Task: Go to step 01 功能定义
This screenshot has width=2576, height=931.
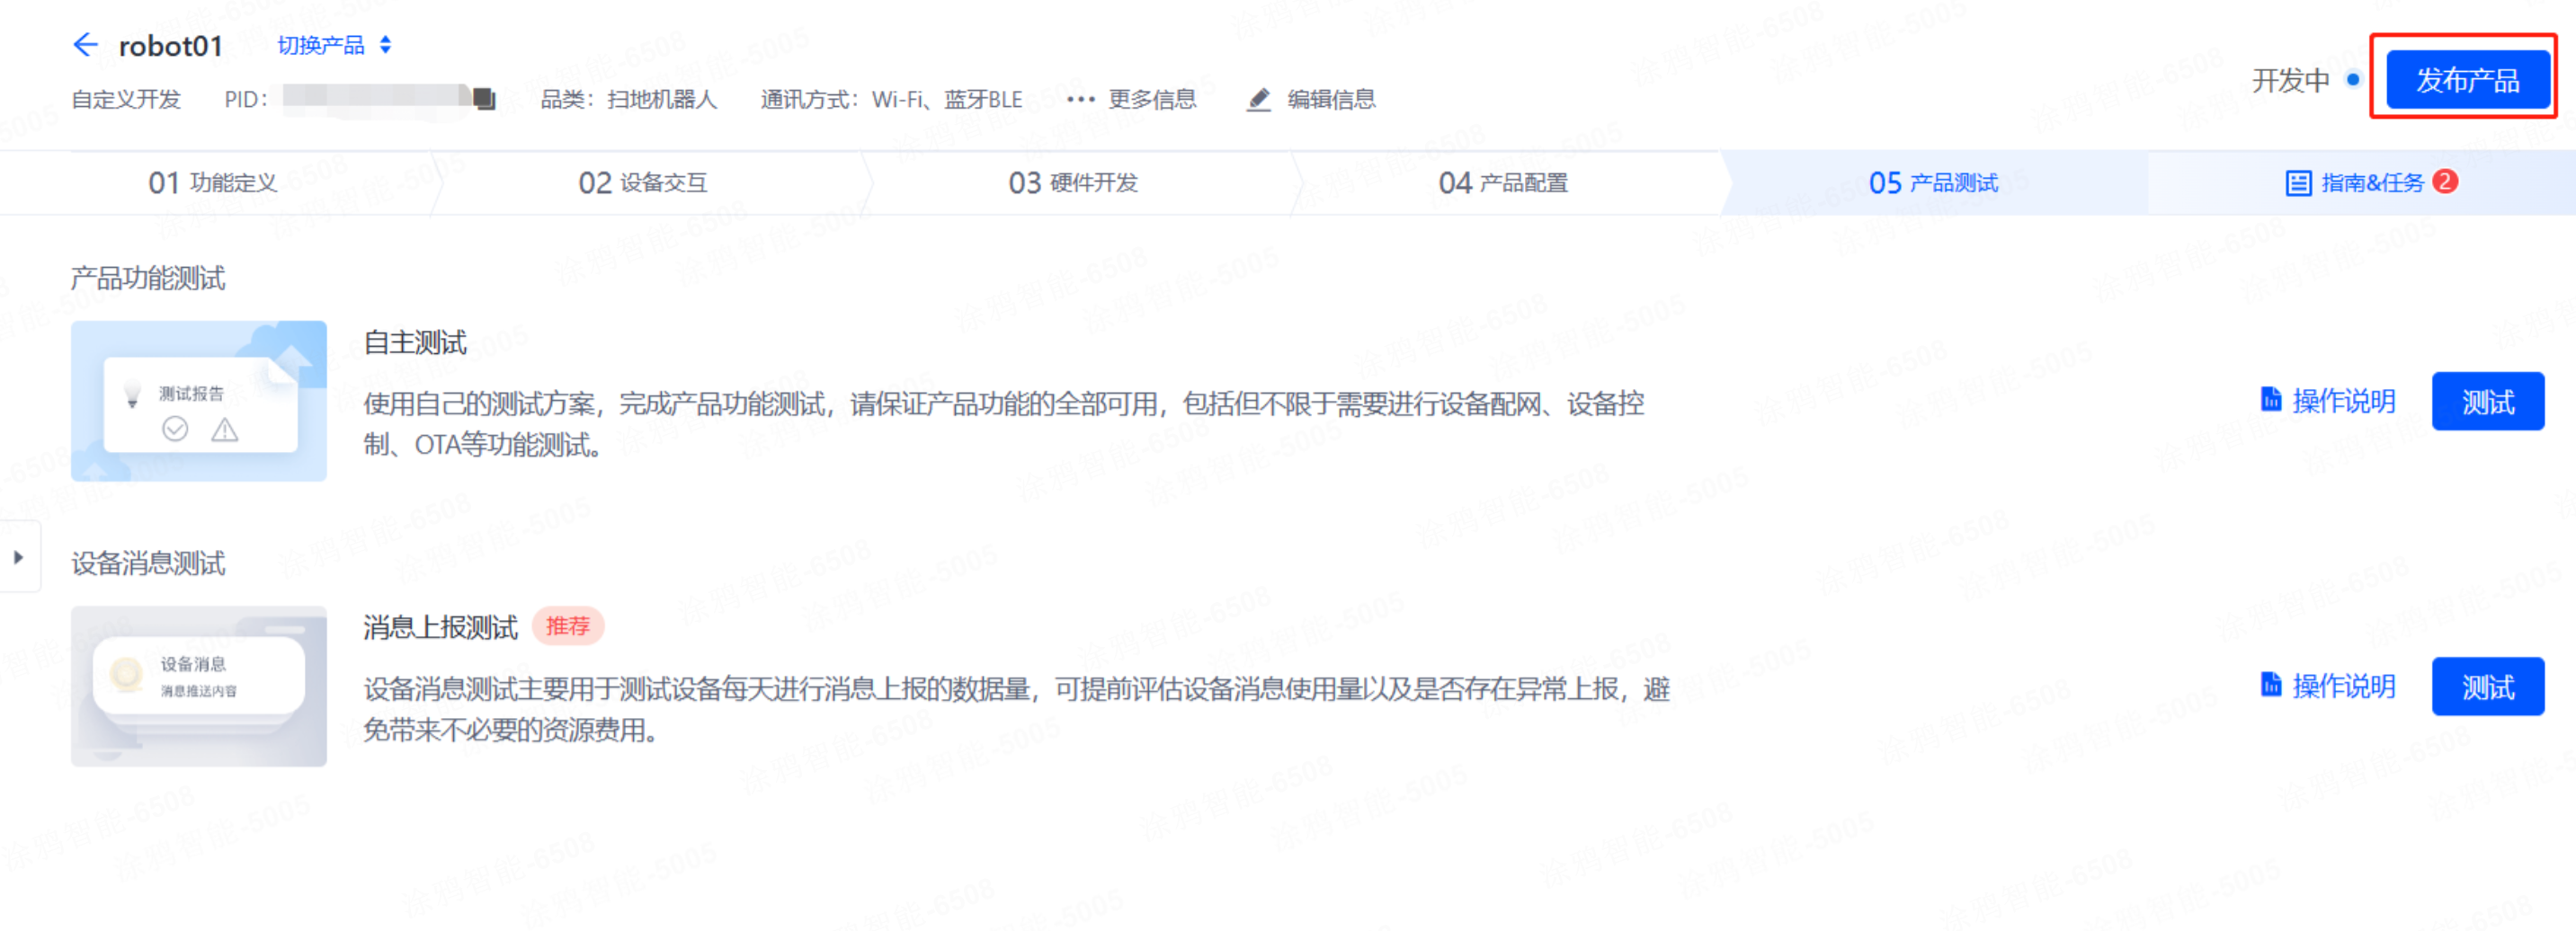Action: click(x=212, y=183)
